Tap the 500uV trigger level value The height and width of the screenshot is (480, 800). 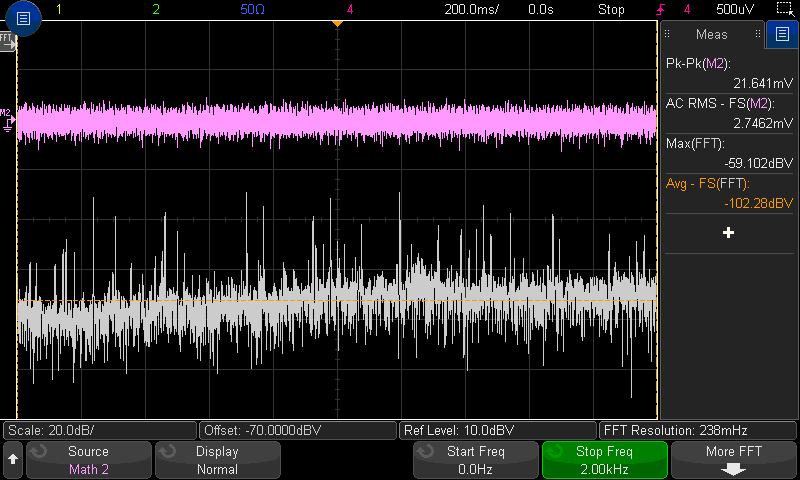coord(735,9)
